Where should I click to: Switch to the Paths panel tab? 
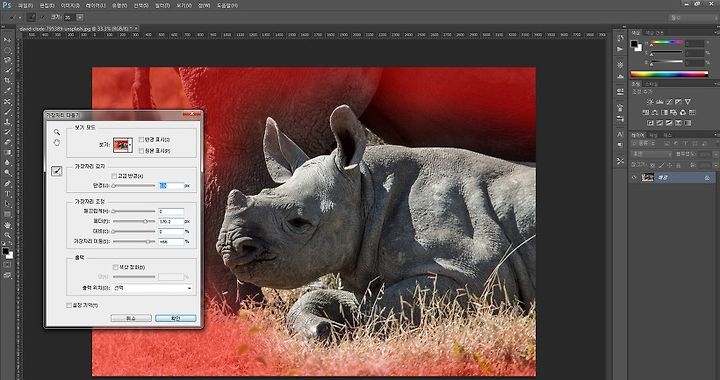click(667, 135)
